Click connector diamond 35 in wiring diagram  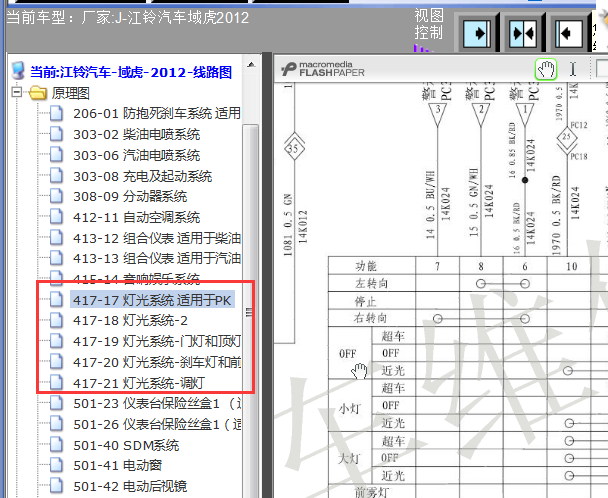tap(294, 148)
